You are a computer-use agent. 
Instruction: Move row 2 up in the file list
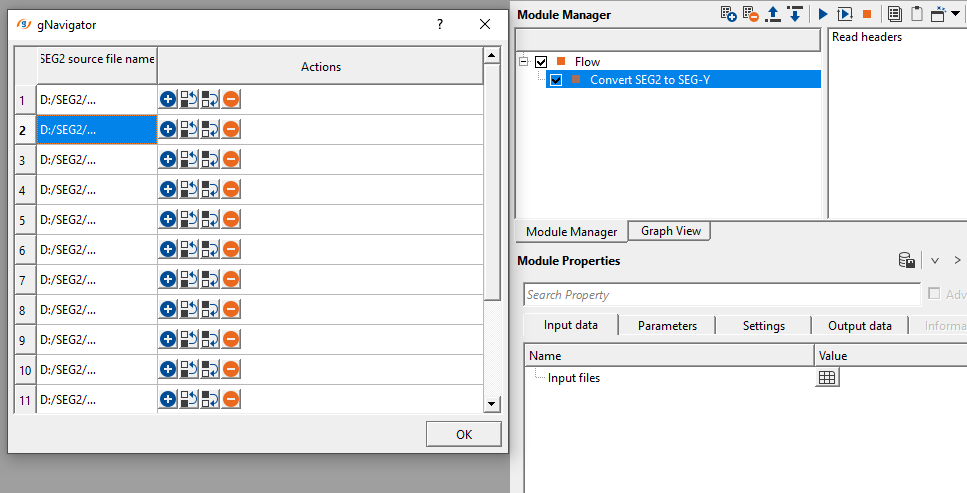point(189,129)
